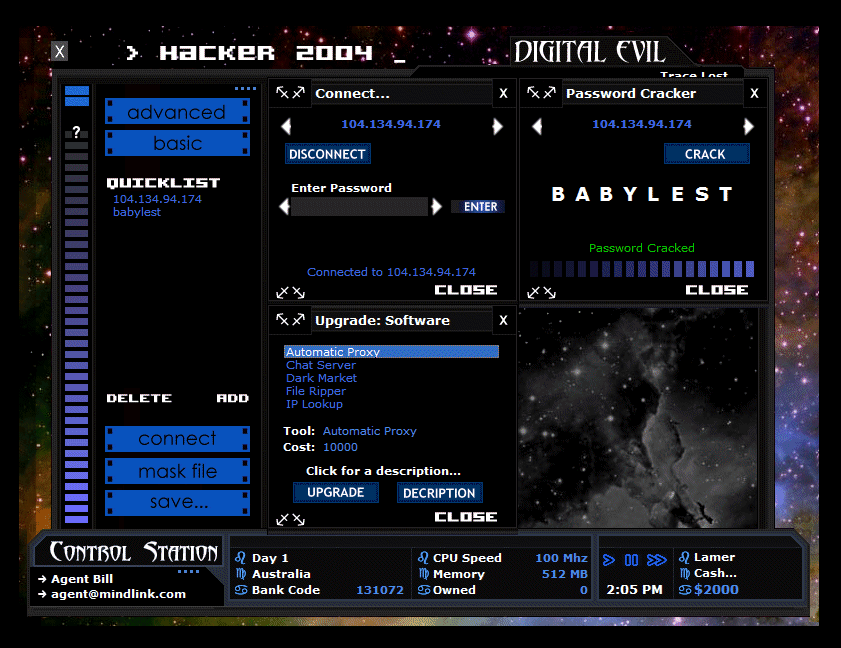Select File Ripper from the upgrade list
841x648 pixels.
pyautogui.click(x=315, y=391)
